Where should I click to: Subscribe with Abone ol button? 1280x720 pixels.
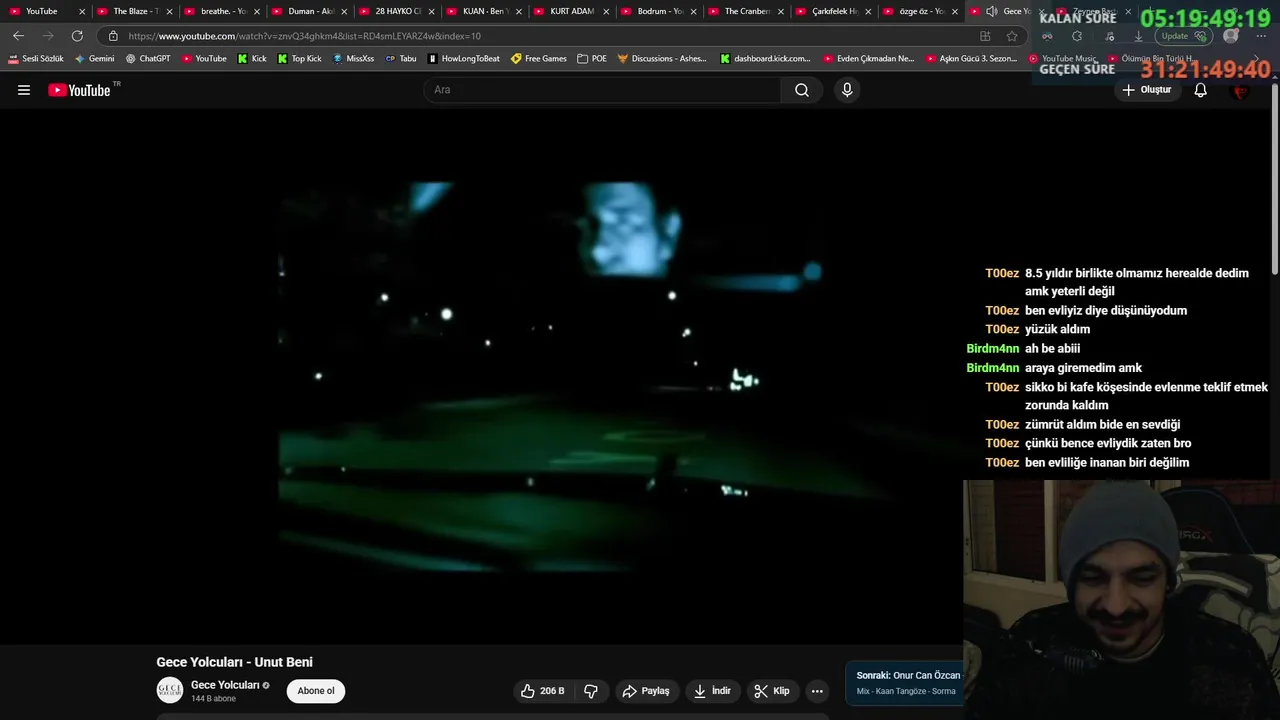coord(316,691)
